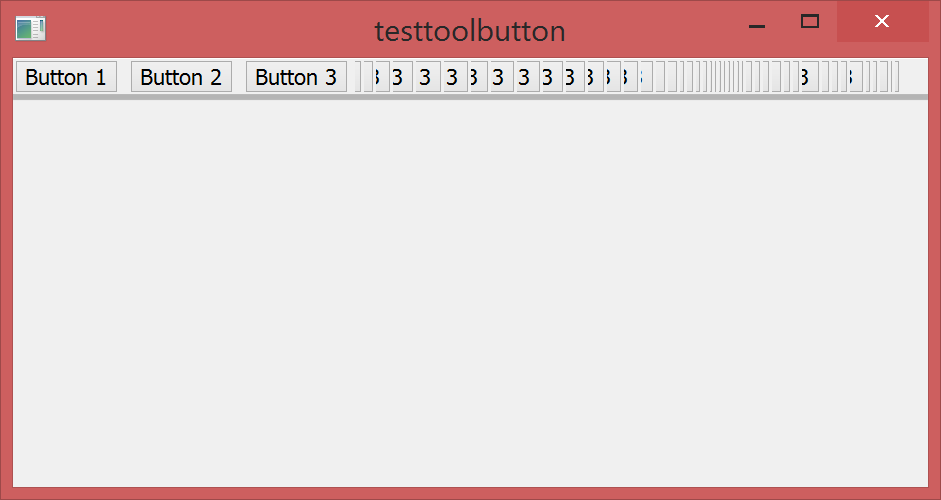941x500 pixels.
Task: Minimize the testtoolbutton window
Action: (x=757, y=24)
